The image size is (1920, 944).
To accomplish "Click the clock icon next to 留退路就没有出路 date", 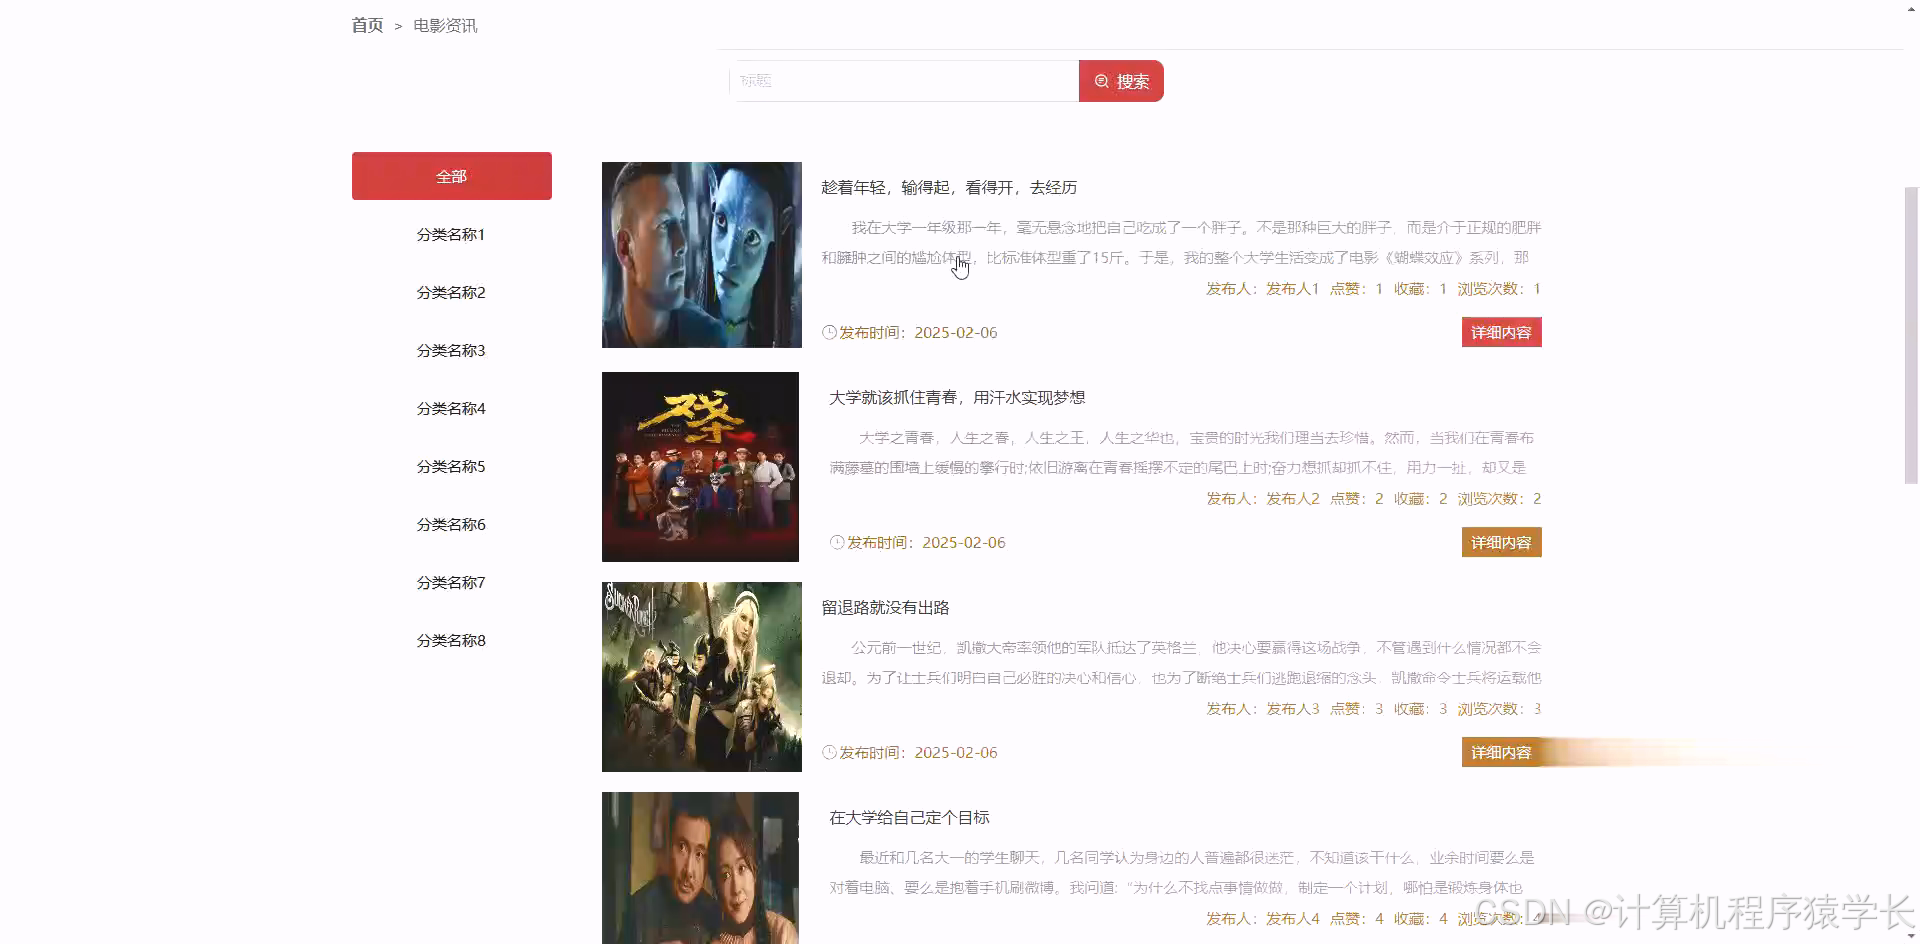I will (830, 752).
